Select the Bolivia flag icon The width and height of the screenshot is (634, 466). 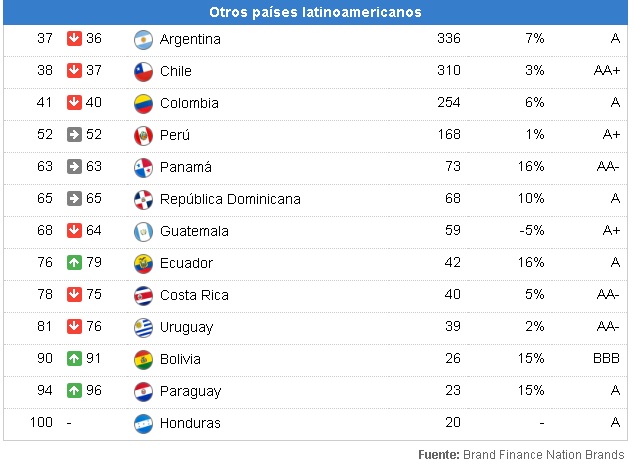pos(143,360)
